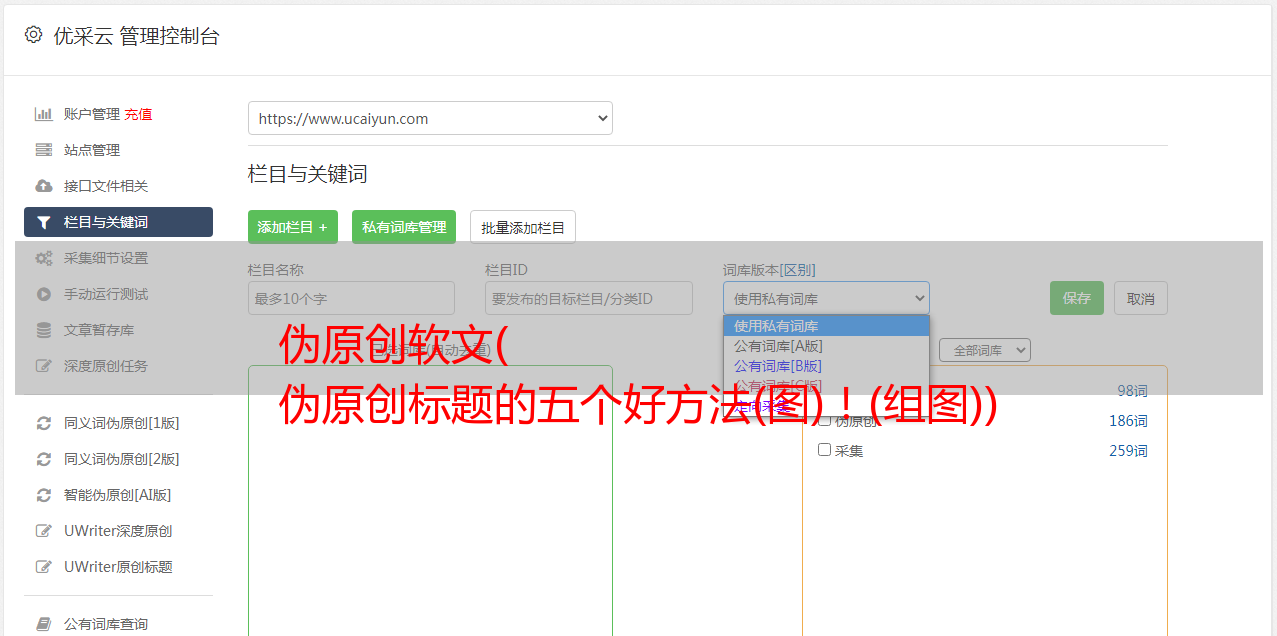1277x636 pixels.
Task: Tick the 采集 checkbox
Action: [x=825, y=450]
